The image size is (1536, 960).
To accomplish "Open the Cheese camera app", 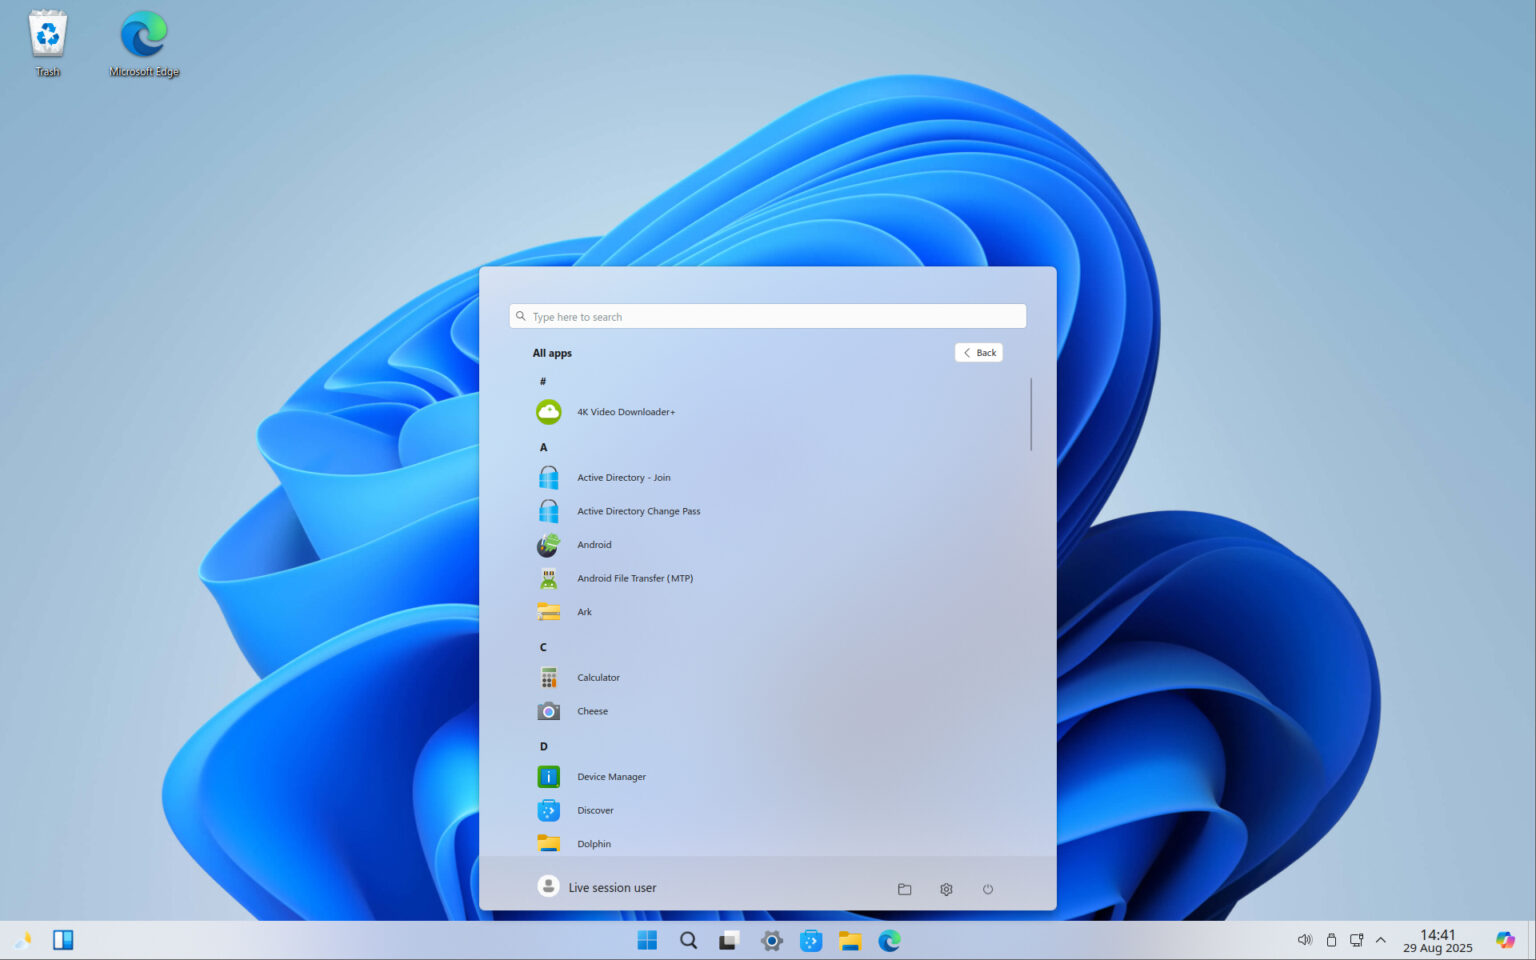I will click(592, 711).
